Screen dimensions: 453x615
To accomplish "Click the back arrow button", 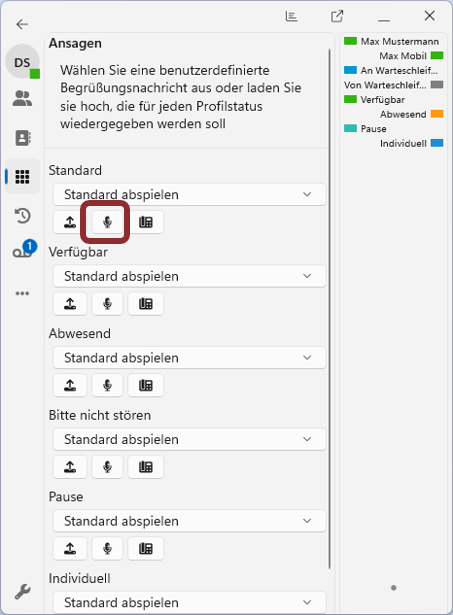I will coord(22,24).
